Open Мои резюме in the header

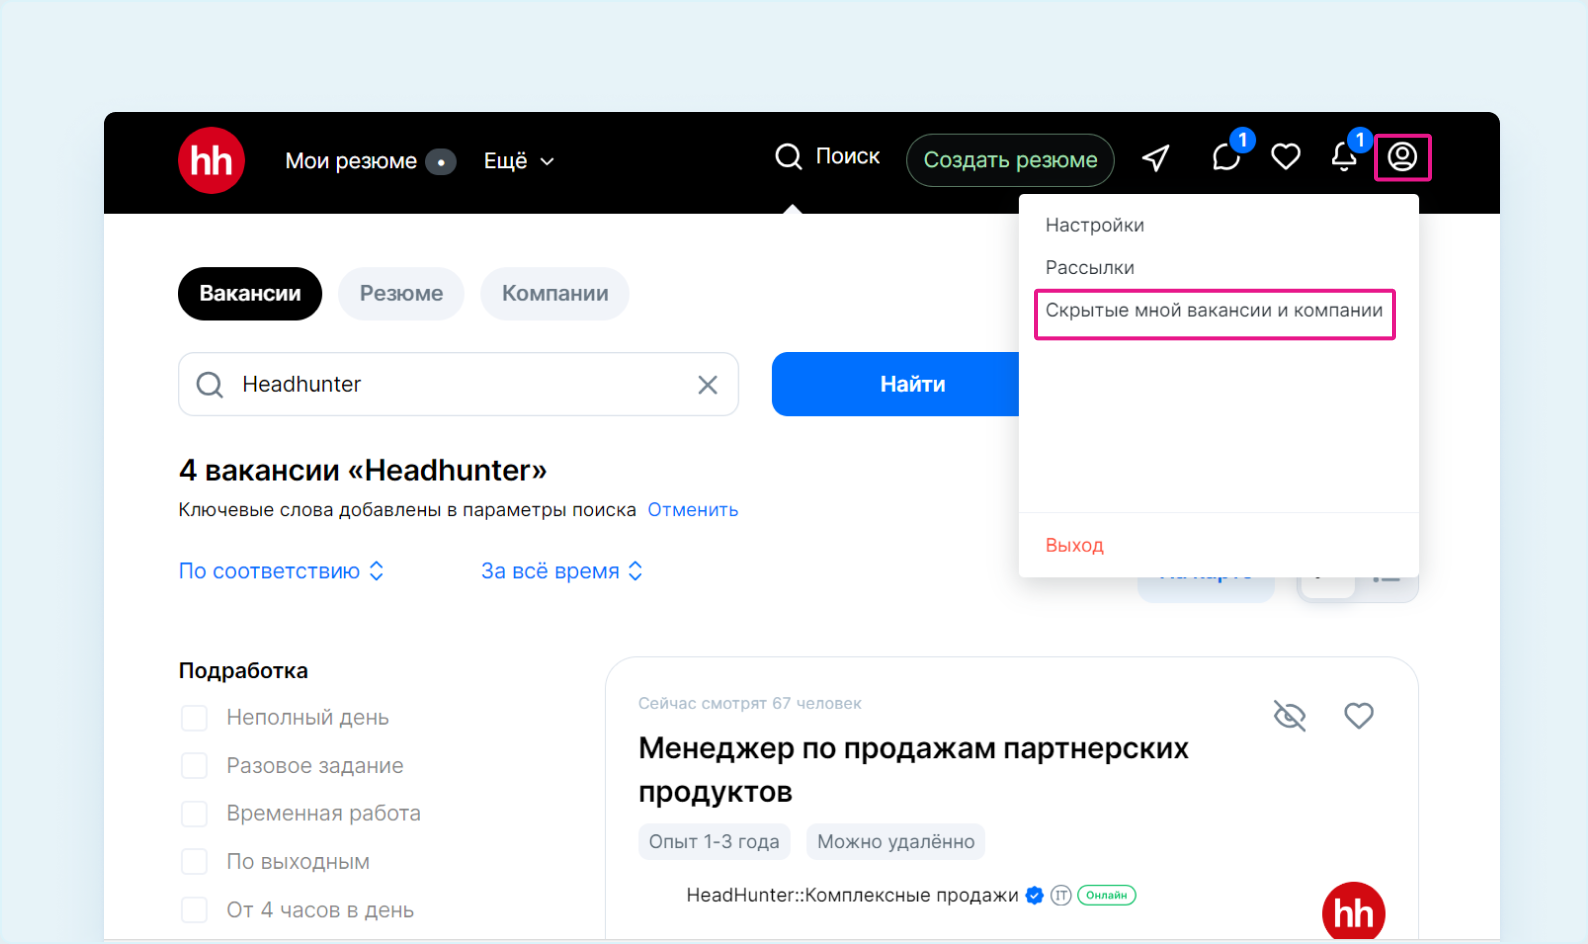[x=351, y=161]
